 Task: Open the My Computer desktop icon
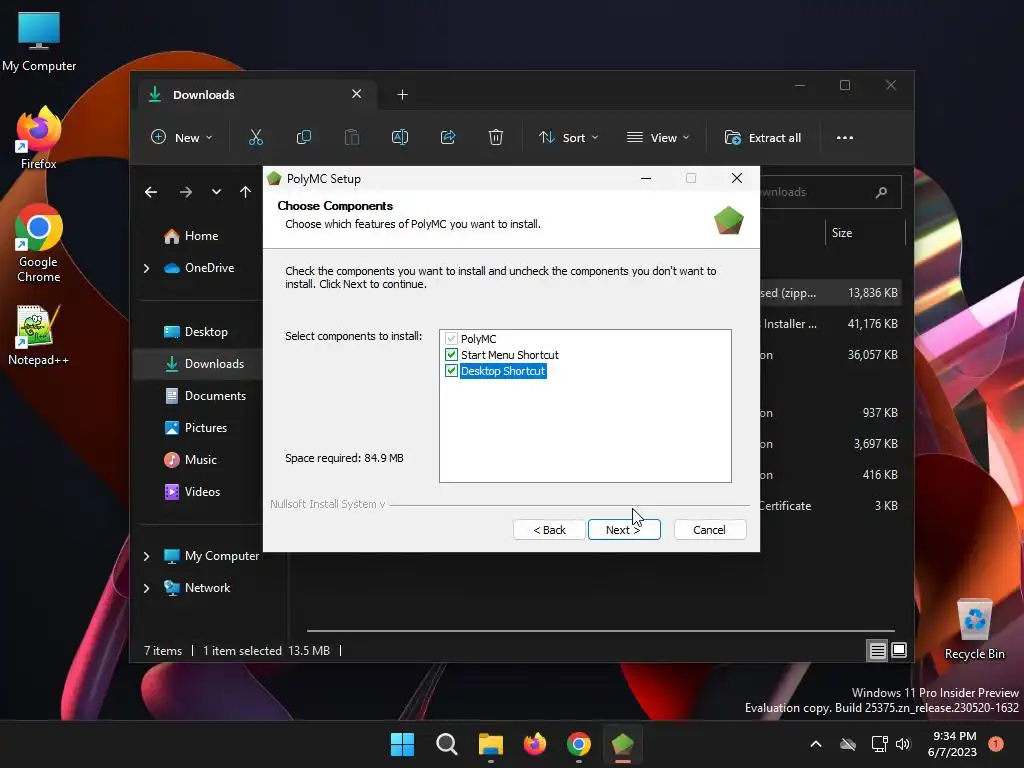pyautogui.click(x=39, y=42)
